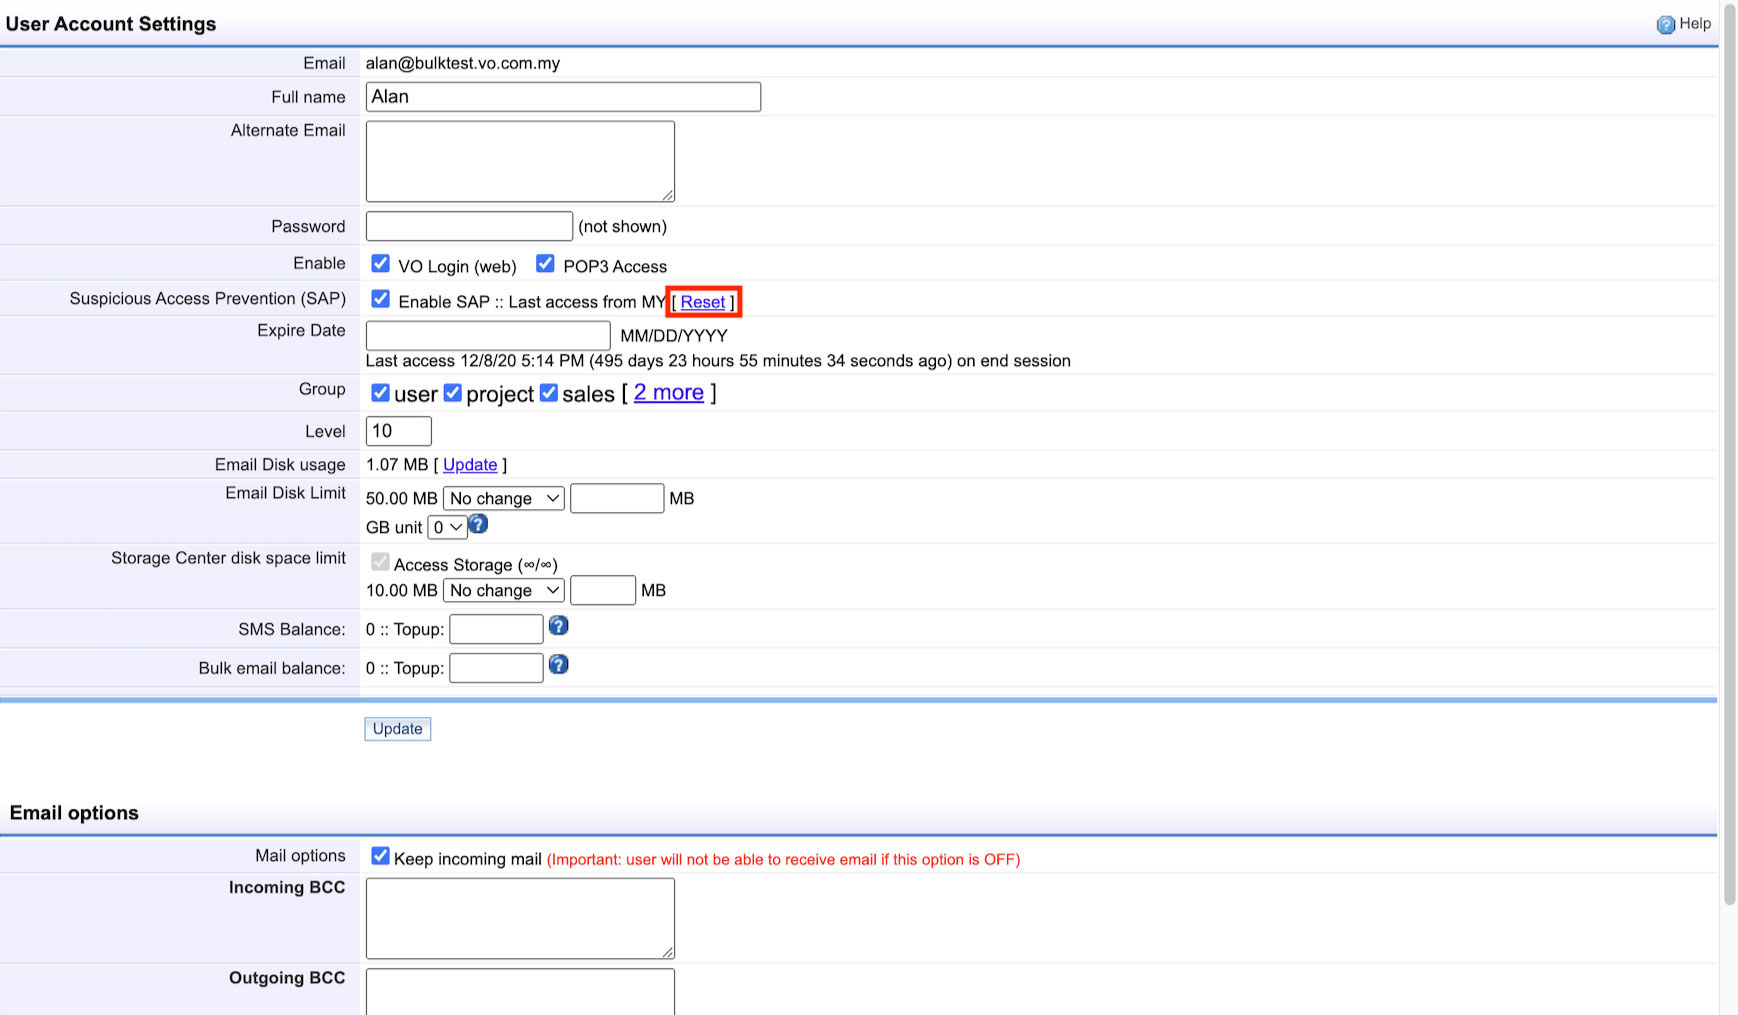Open Storage Center No change dropdown
The height and width of the screenshot is (1015, 1738).
point(504,590)
